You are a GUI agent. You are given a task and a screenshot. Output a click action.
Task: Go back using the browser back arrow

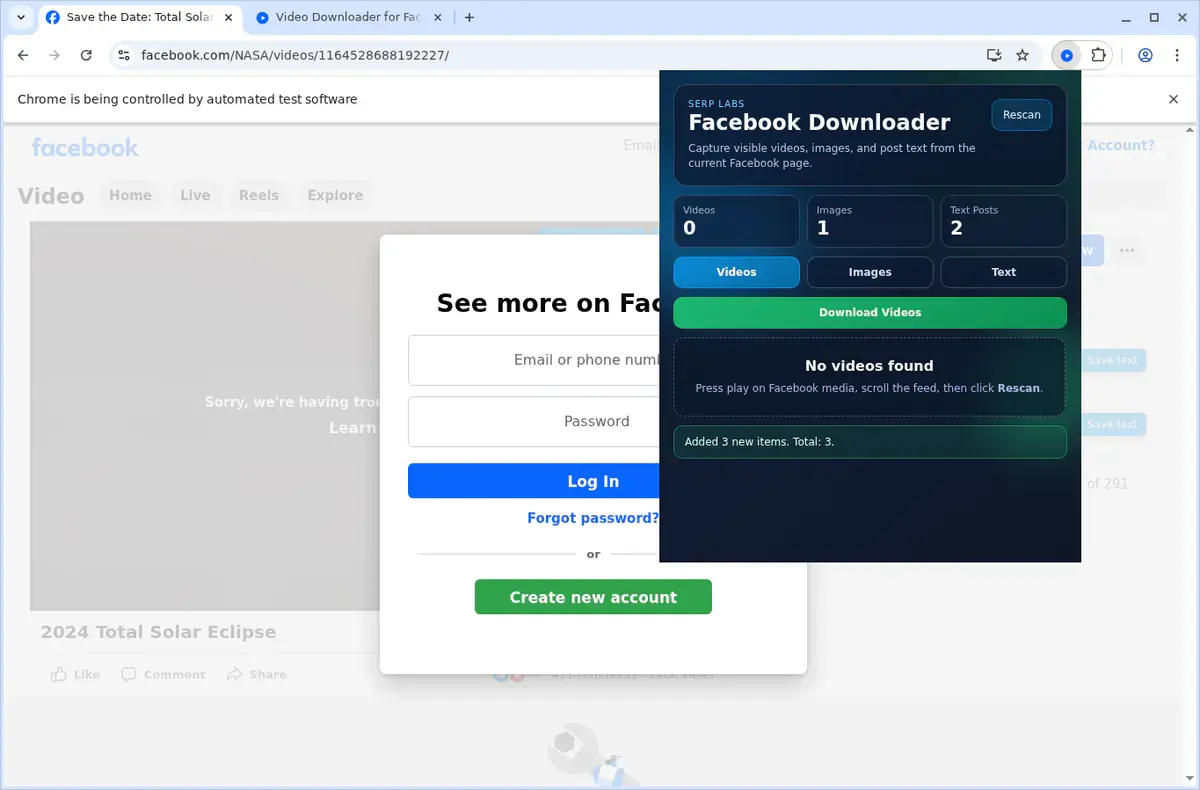[23, 56]
